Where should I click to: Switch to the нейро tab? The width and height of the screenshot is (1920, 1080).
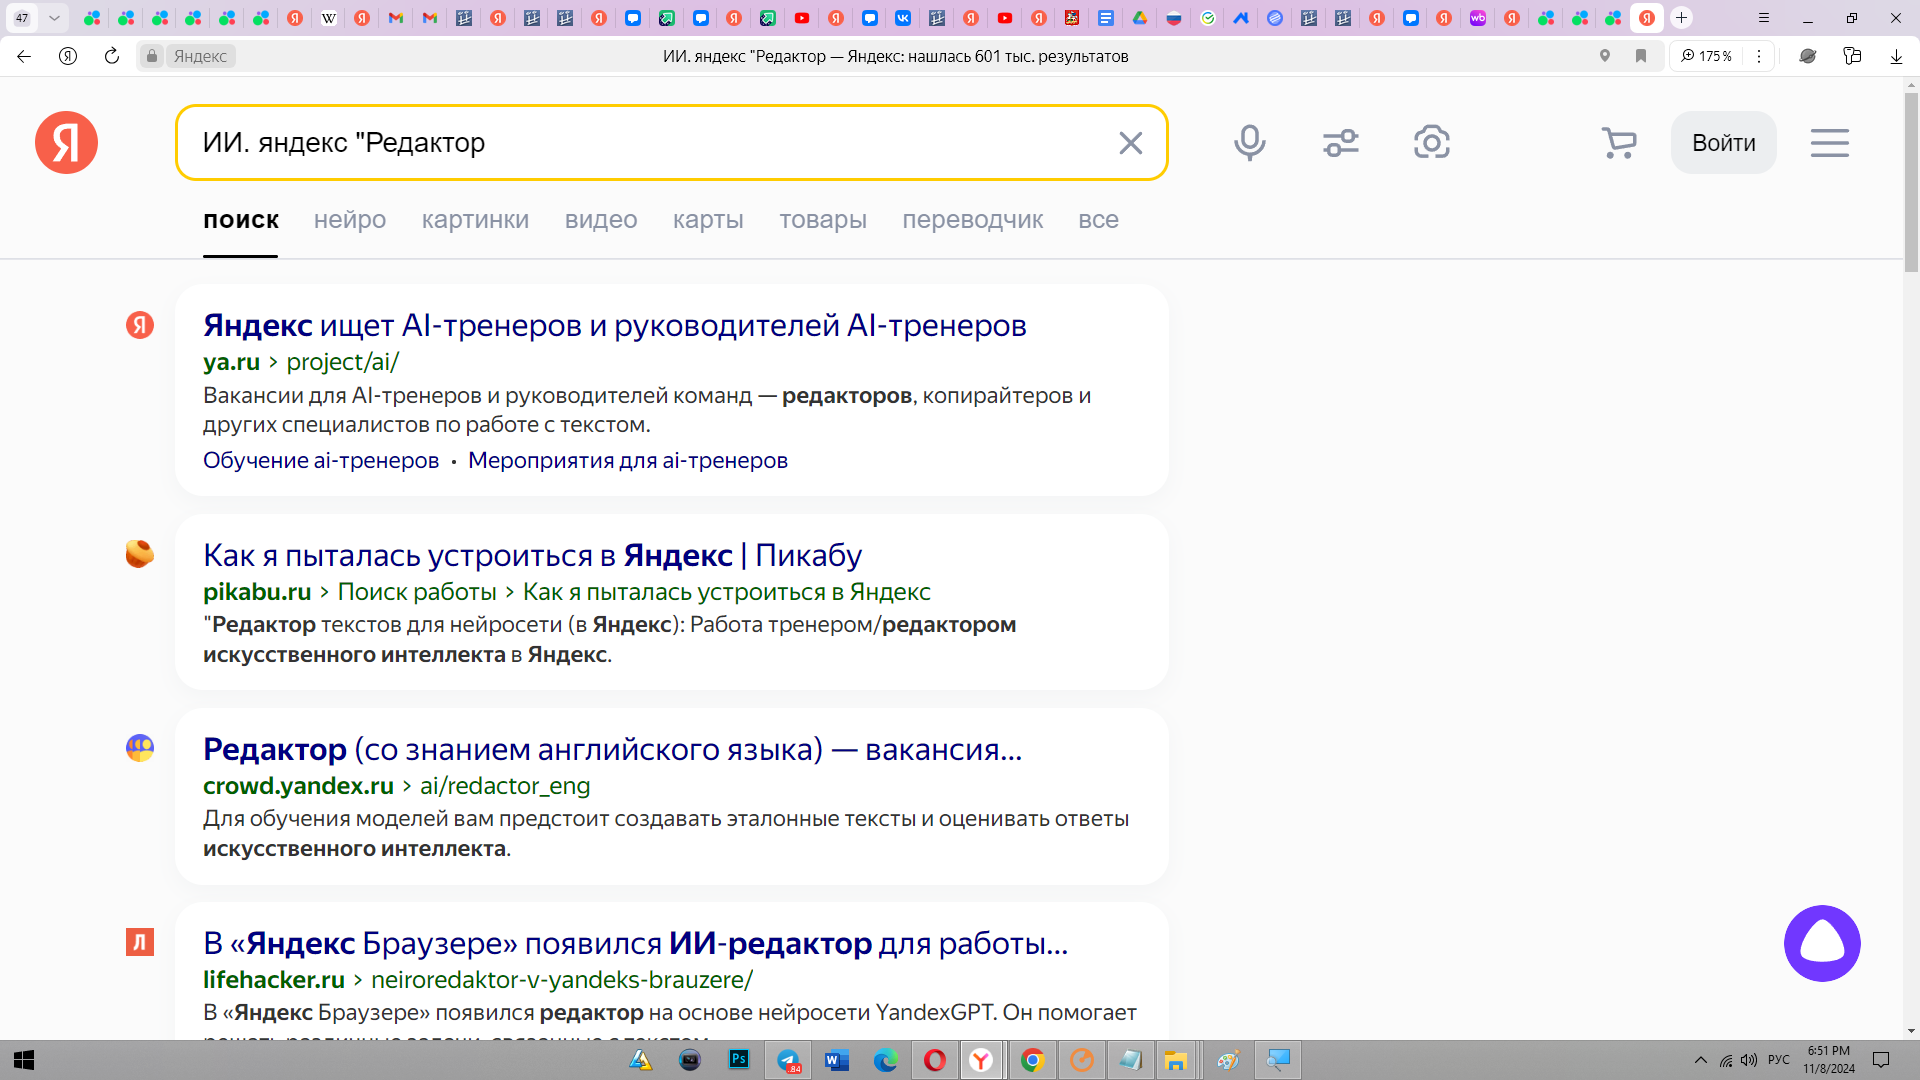point(350,220)
